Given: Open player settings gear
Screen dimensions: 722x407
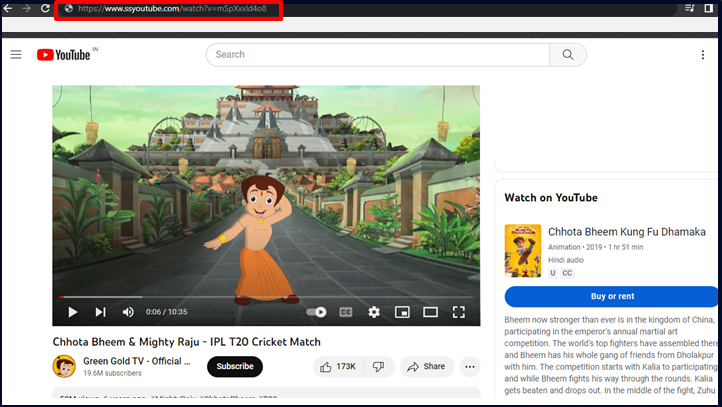Looking at the screenshot, I should coord(374,312).
